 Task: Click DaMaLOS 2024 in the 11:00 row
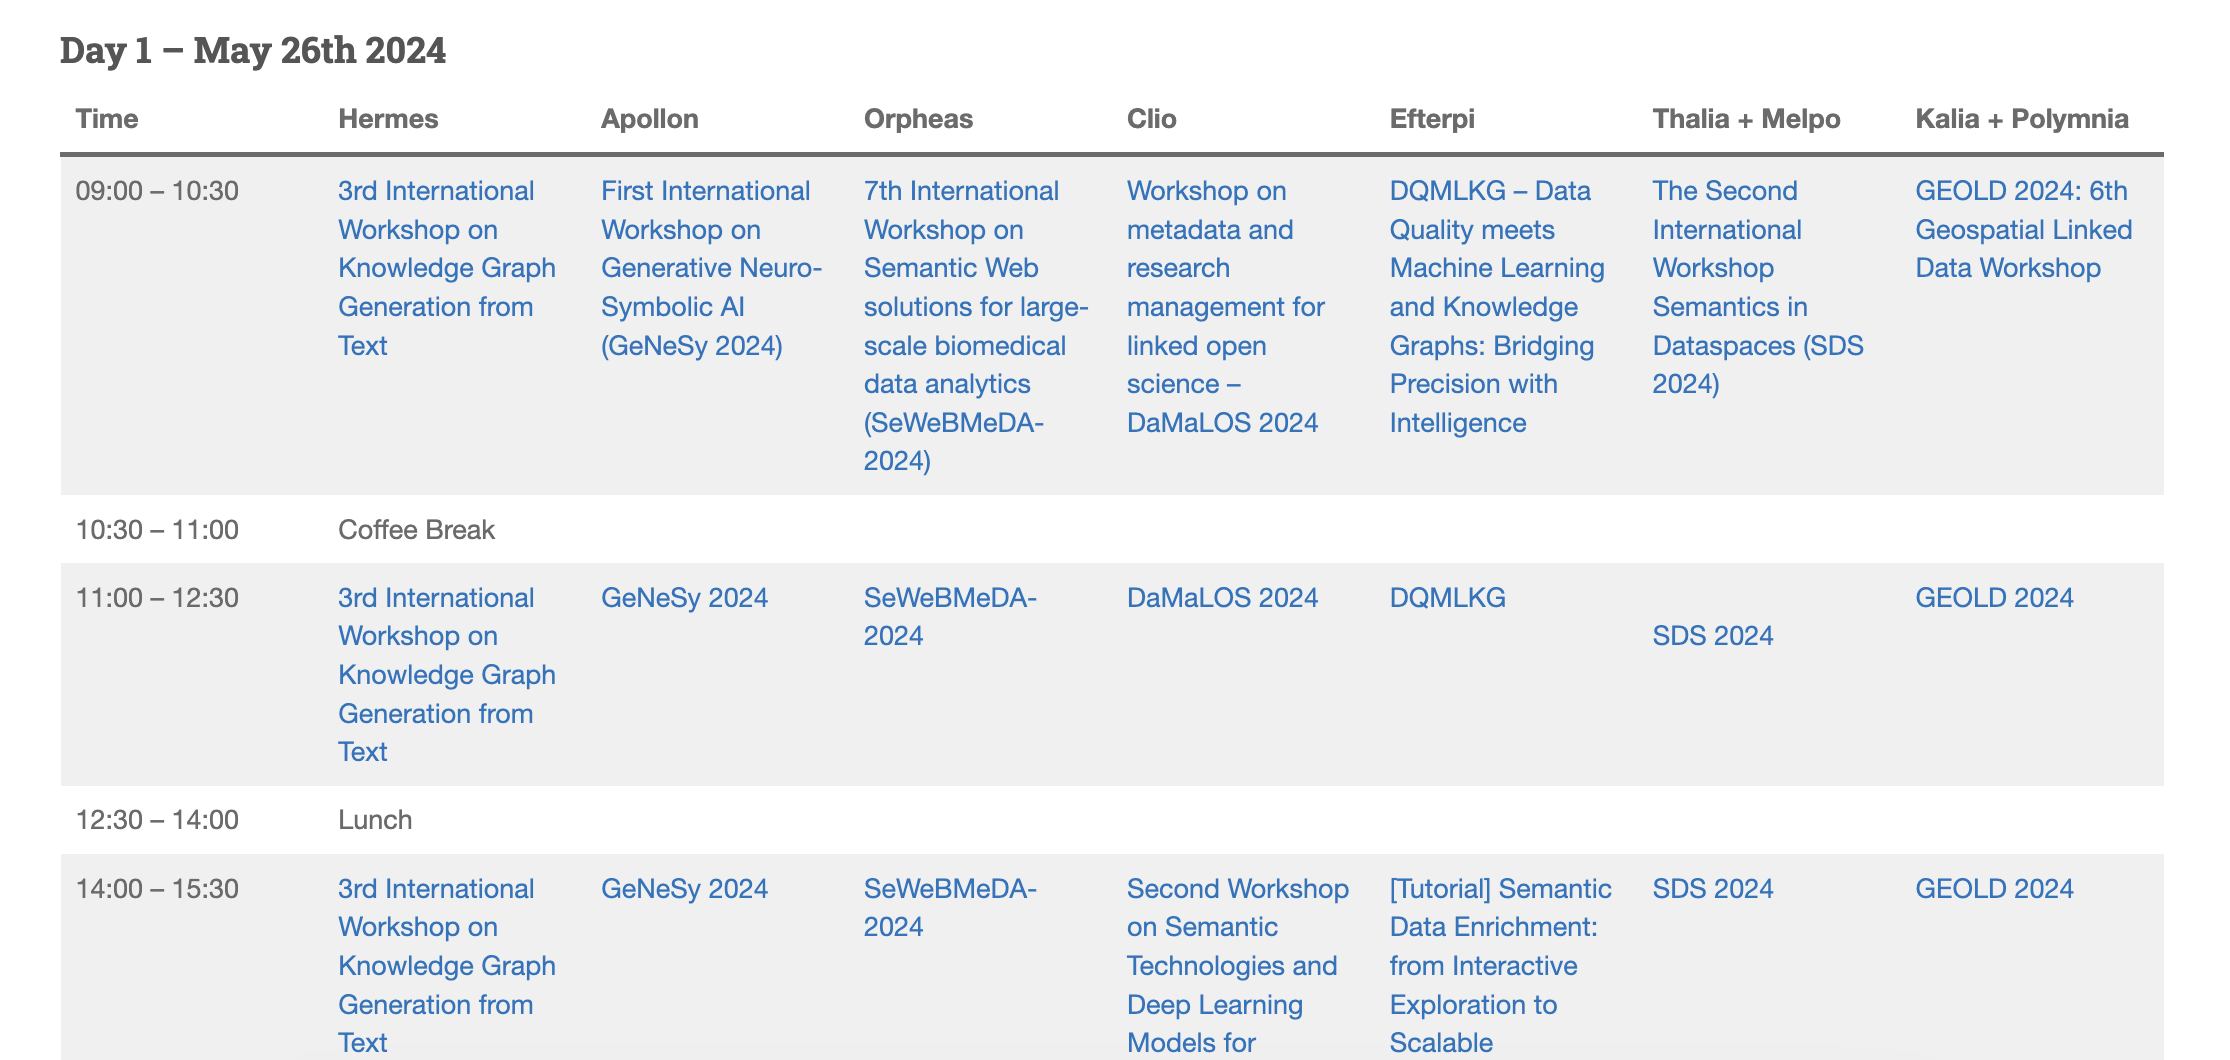click(x=1222, y=598)
